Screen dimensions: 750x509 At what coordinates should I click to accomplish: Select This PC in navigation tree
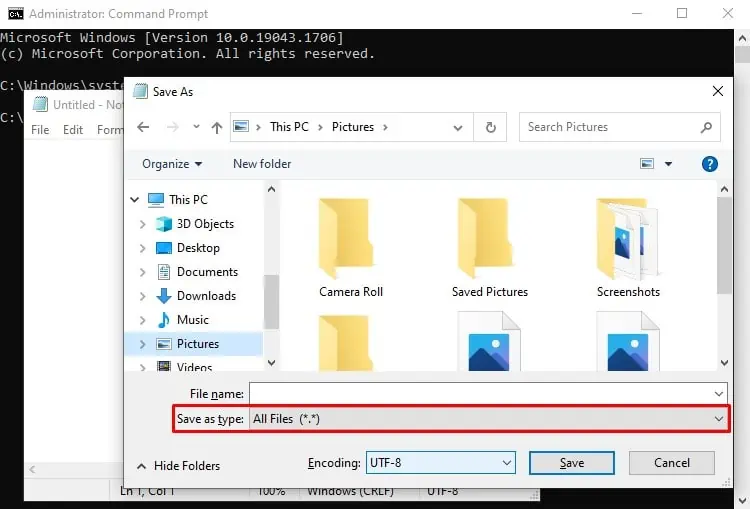(178, 199)
